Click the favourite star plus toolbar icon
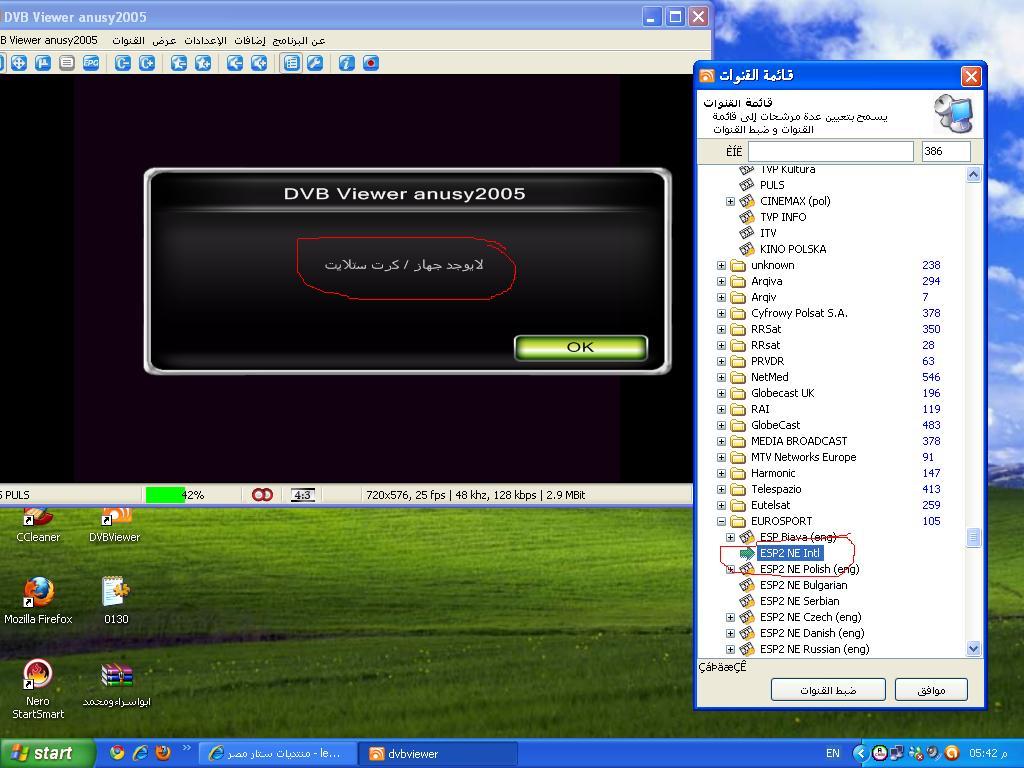Screen dimensions: 1024x768 click(203, 63)
